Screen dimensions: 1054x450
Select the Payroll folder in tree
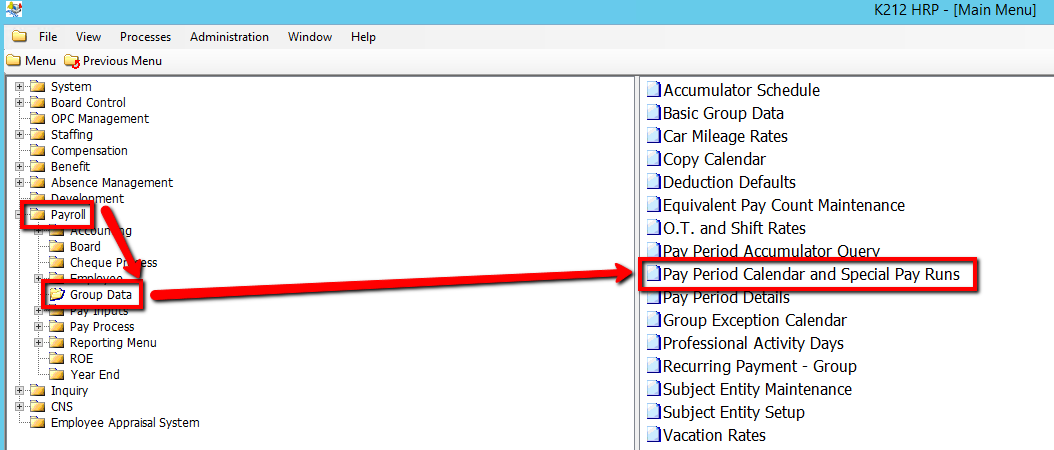tap(68, 215)
